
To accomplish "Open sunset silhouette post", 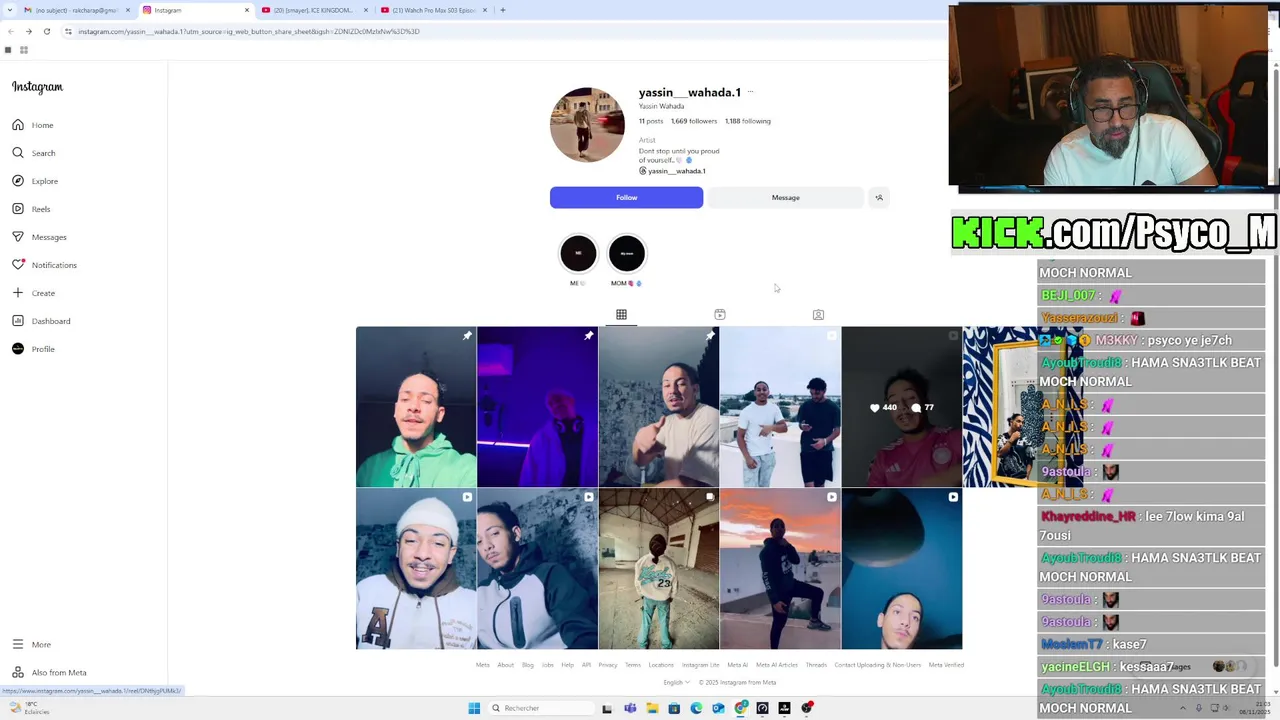I will tap(780, 569).
